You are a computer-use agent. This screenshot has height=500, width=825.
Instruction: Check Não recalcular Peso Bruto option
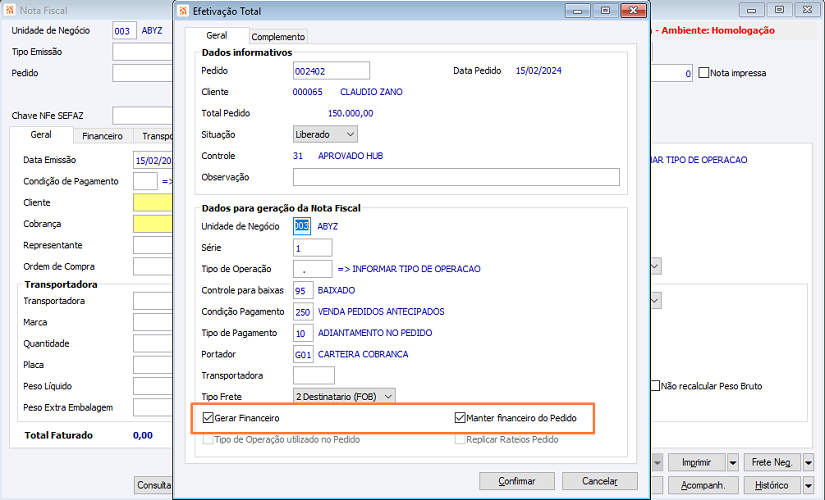(655, 386)
